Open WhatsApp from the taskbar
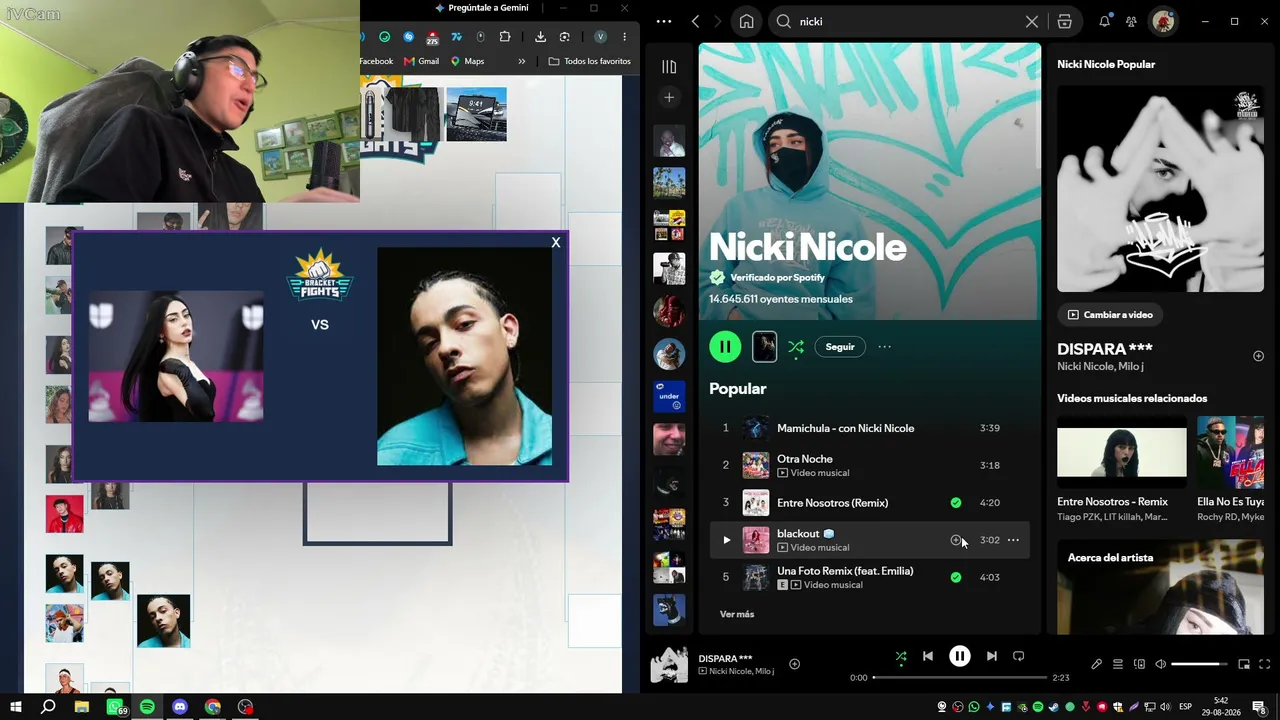Screen dimensions: 1280x720 click(x=115, y=707)
